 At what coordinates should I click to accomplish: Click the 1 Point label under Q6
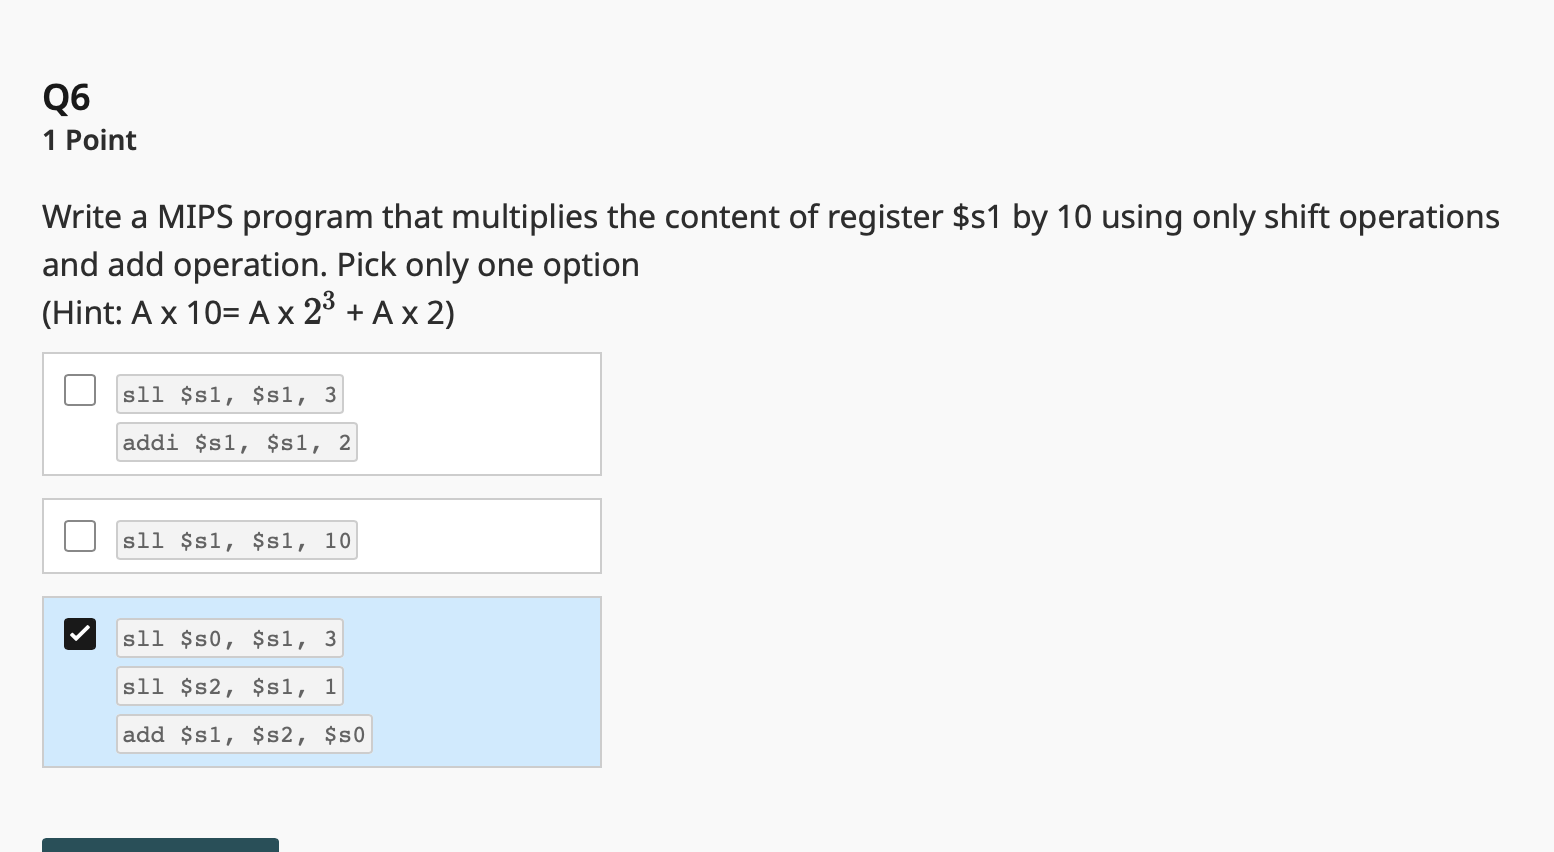[89, 140]
